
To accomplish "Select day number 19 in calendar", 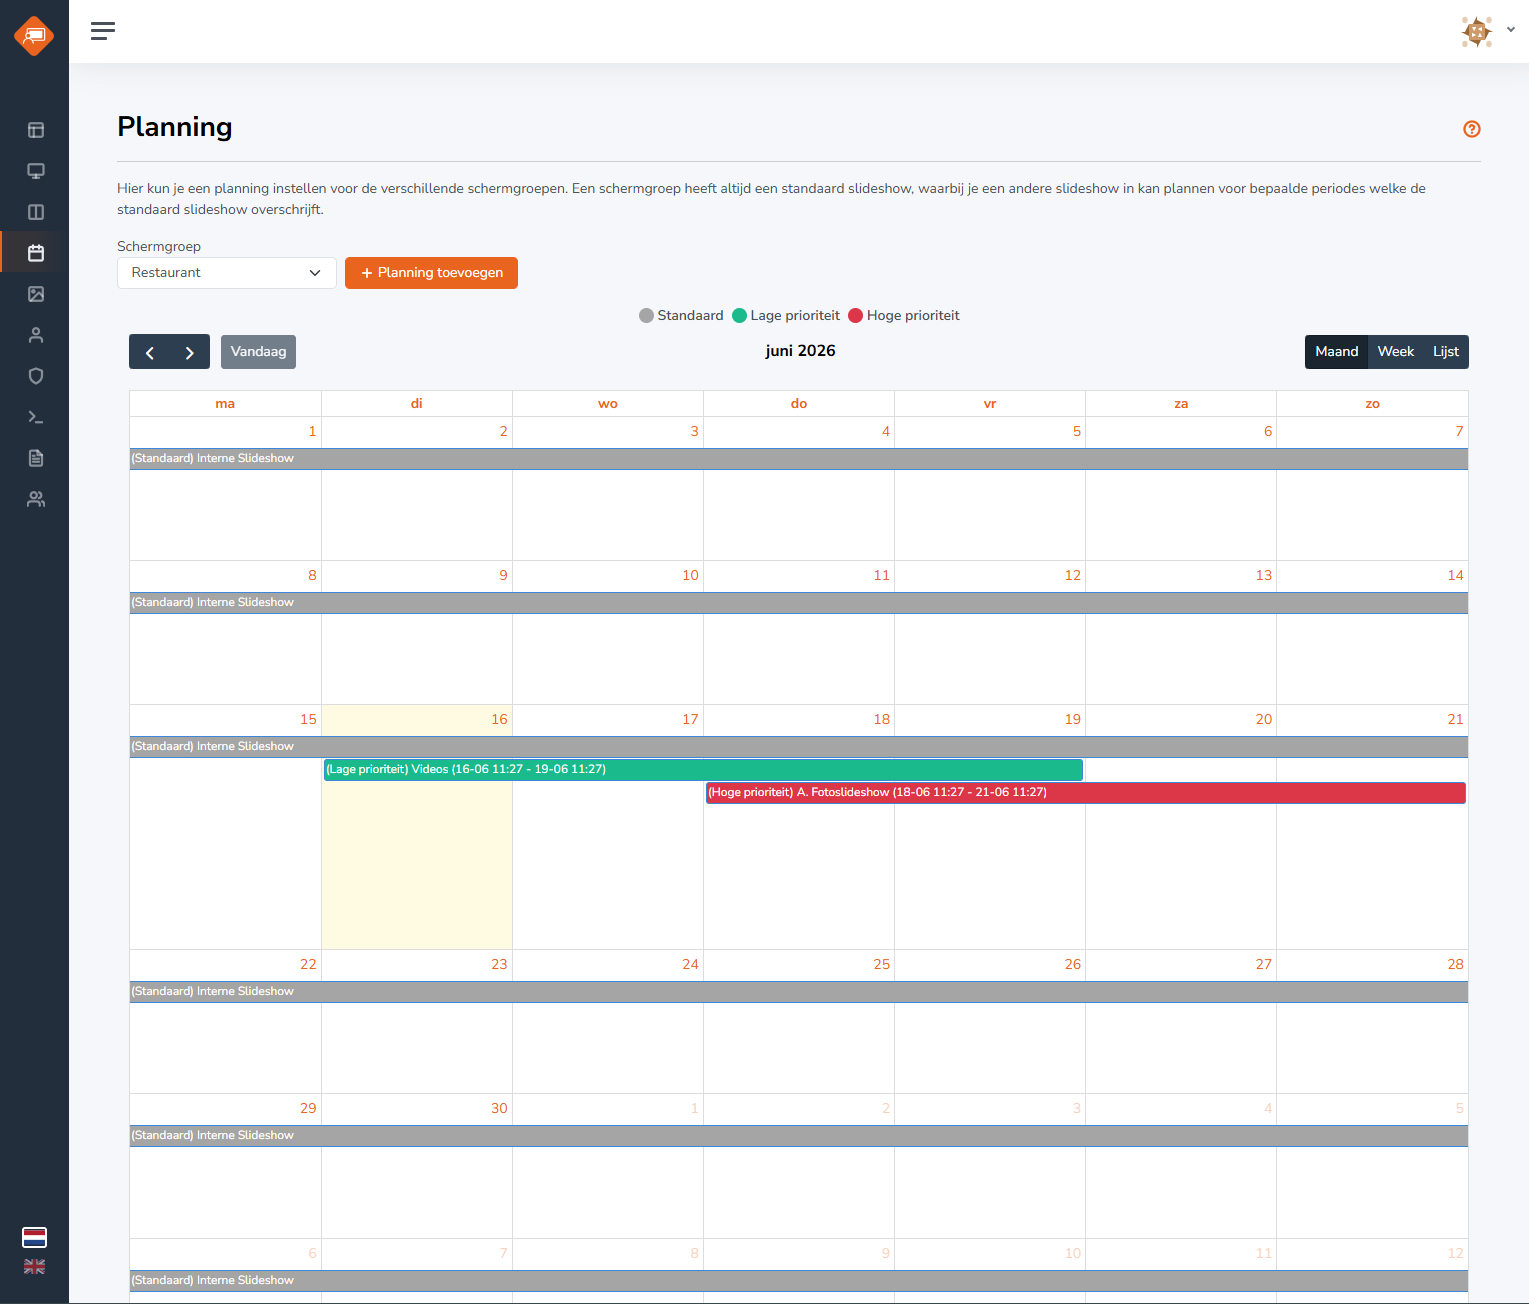I will tap(1072, 720).
